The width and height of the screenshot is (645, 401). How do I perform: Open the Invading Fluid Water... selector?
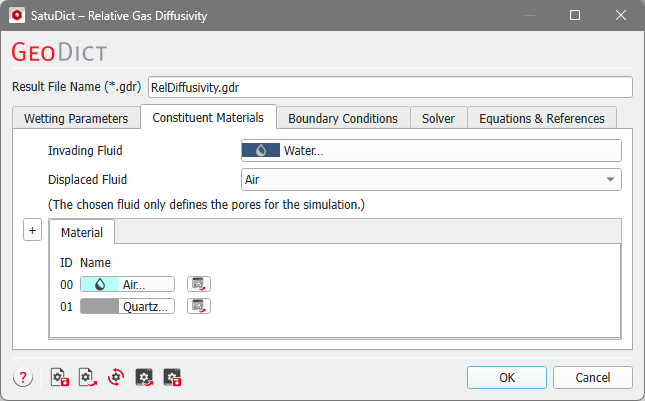tap(431, 151)
